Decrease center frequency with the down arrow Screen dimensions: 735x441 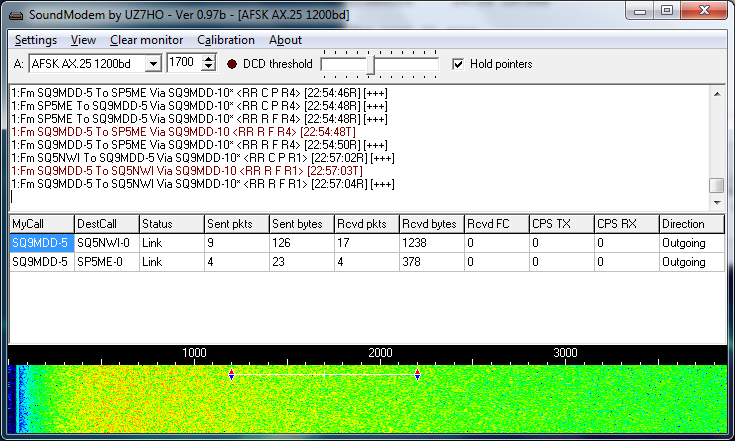[208, 68]
